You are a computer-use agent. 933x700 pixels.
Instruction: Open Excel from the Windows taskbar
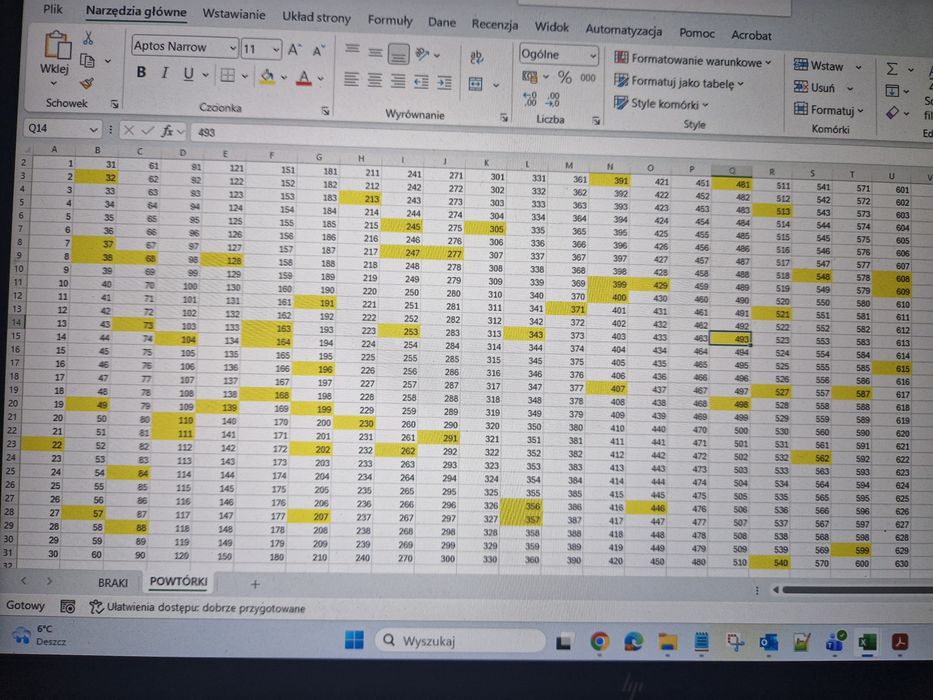click(x=867, y=642)
